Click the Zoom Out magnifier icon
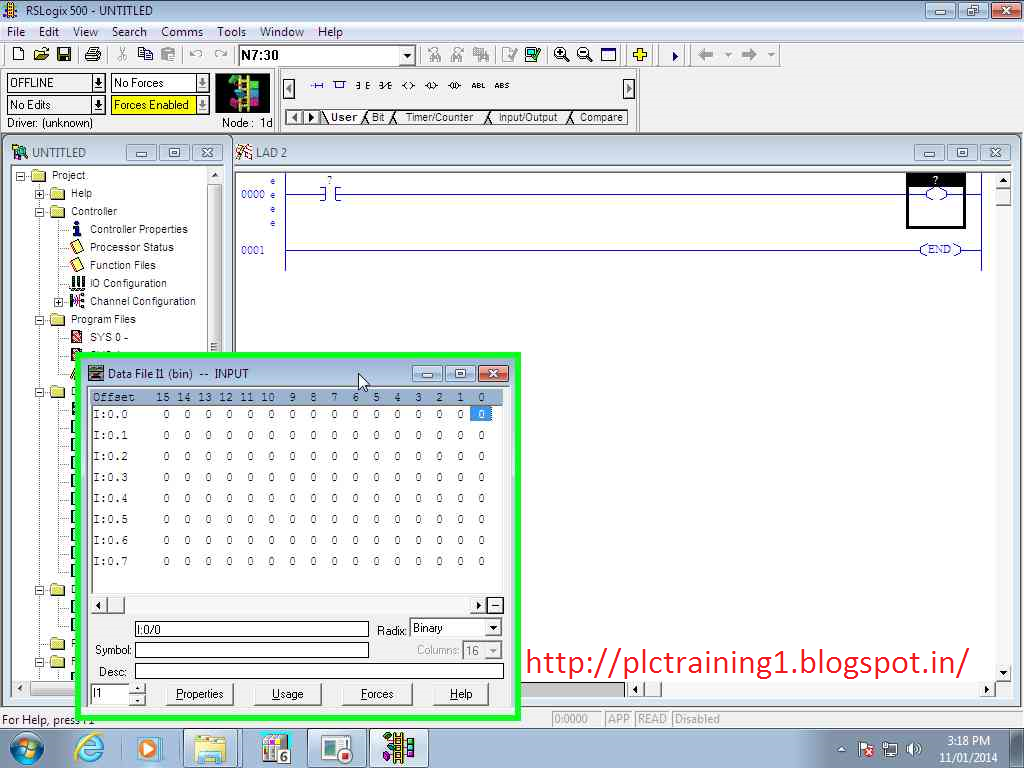 [585, 55]
